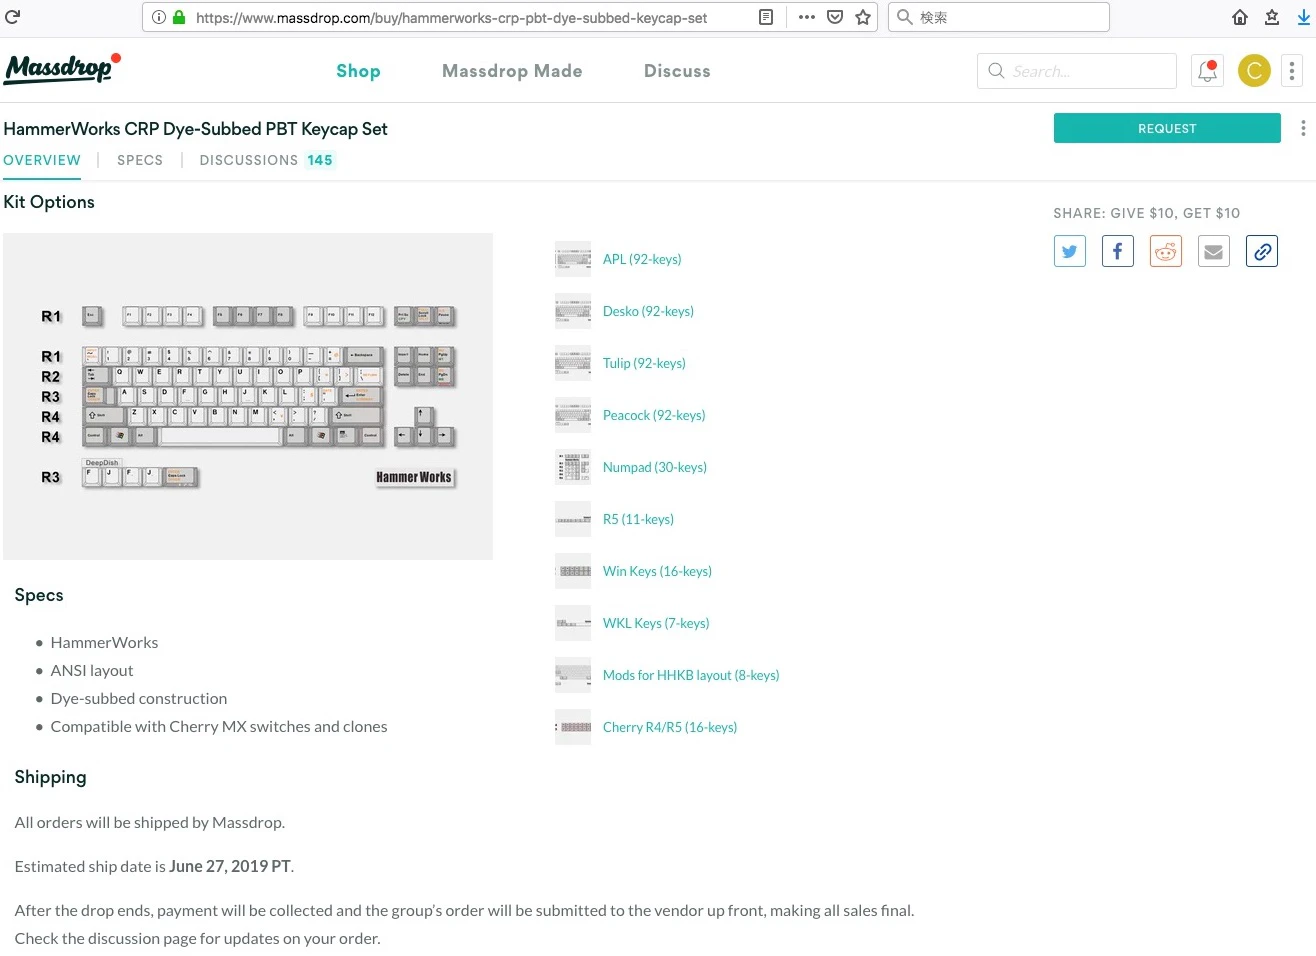Screen dimensions: 1316x956
Task: Select the Overview tab
Action: tap(42, 160)
